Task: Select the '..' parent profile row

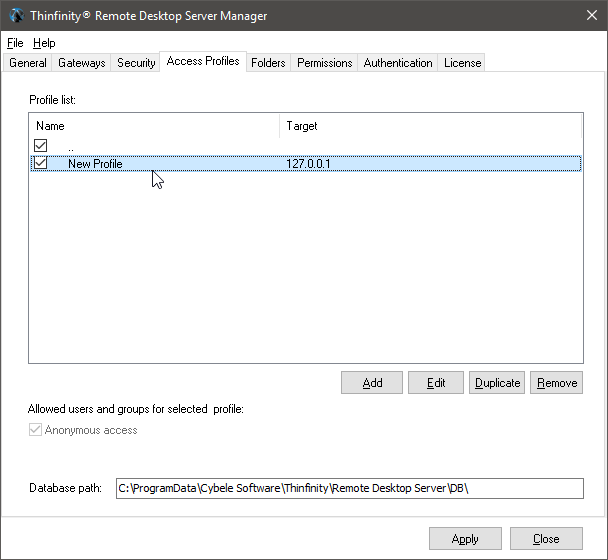Action: coord(306,147)
